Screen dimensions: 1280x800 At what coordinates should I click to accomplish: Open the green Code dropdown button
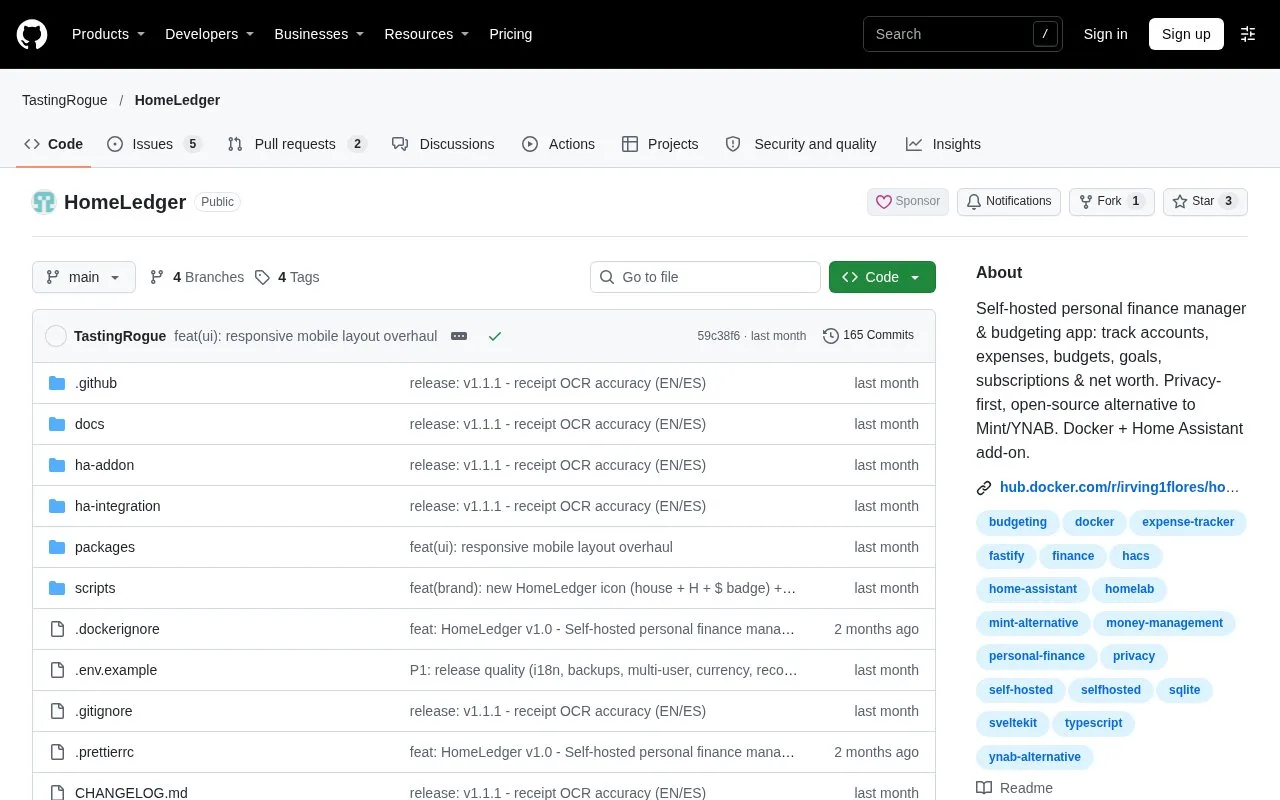click(882, 277)
